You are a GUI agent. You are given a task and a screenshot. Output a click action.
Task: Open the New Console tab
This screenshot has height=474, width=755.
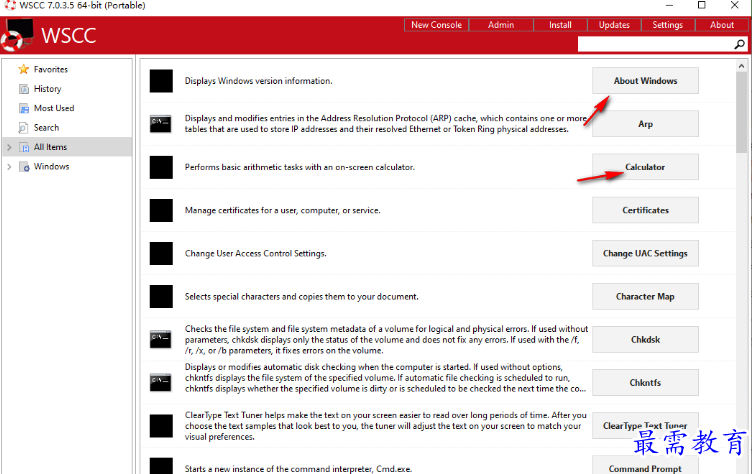[436, 25]
